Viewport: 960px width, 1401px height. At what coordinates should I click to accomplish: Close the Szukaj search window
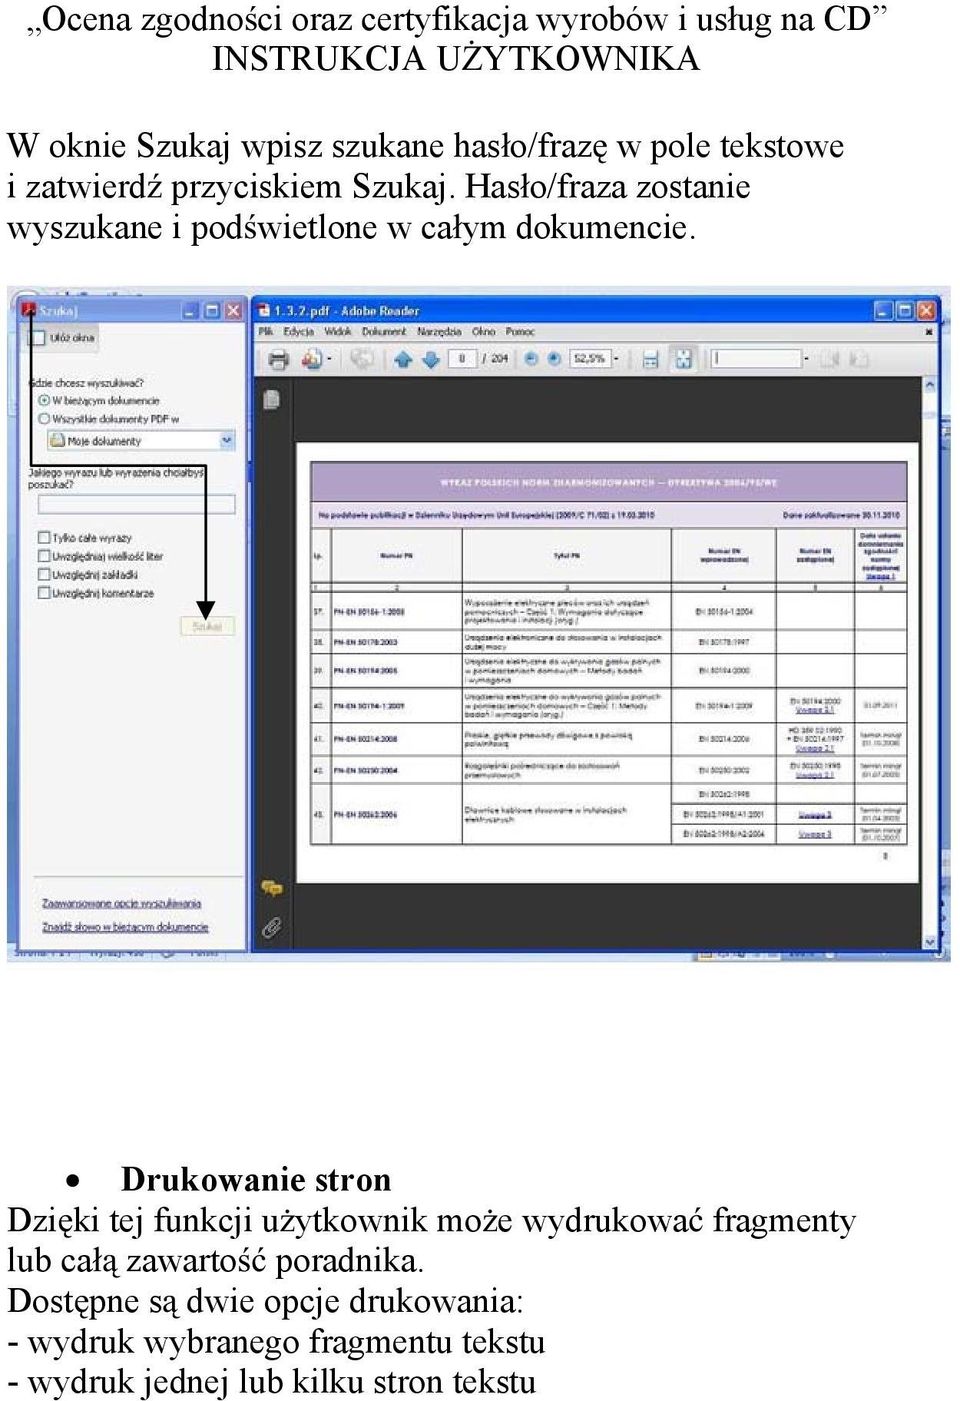233,311
